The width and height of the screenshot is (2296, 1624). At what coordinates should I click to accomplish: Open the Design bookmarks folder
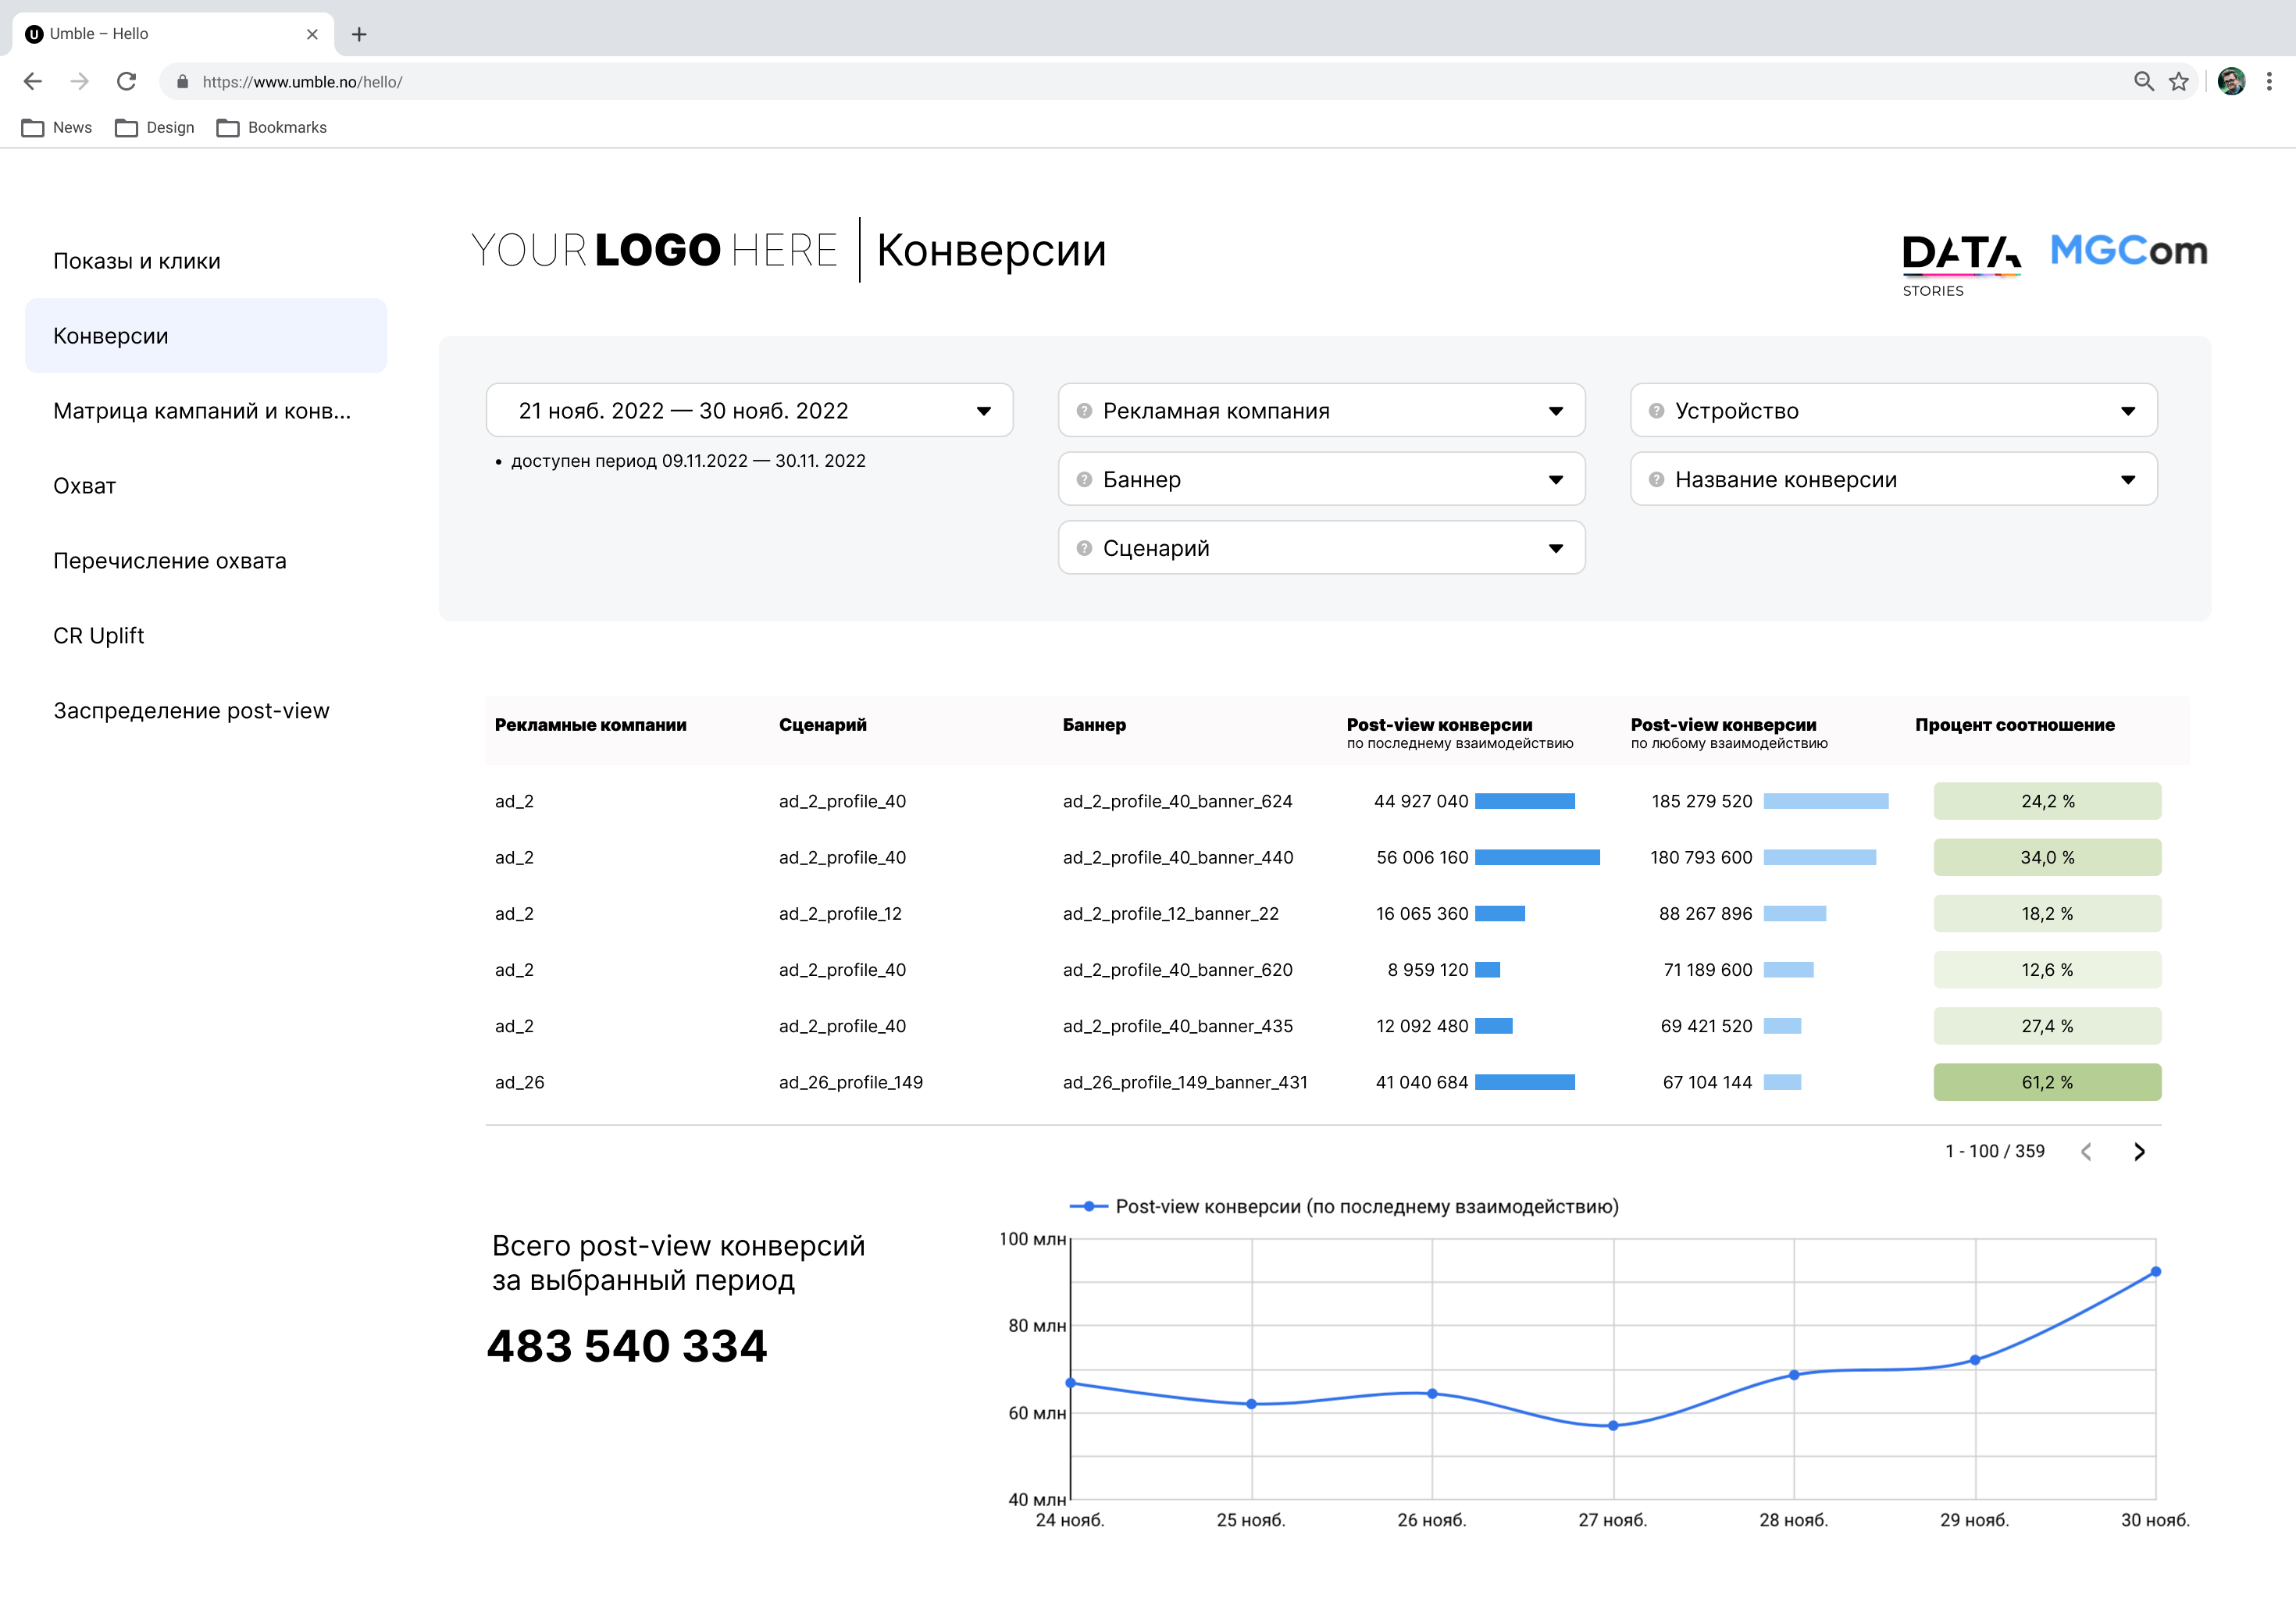click(155, 128)
